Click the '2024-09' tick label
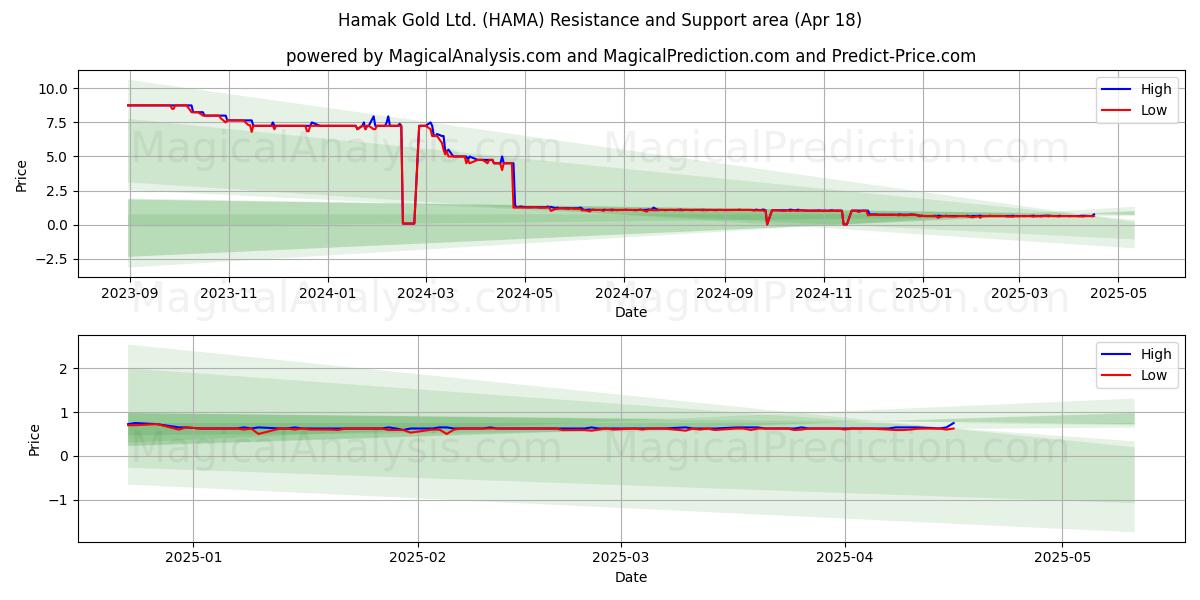 (725, 292)
